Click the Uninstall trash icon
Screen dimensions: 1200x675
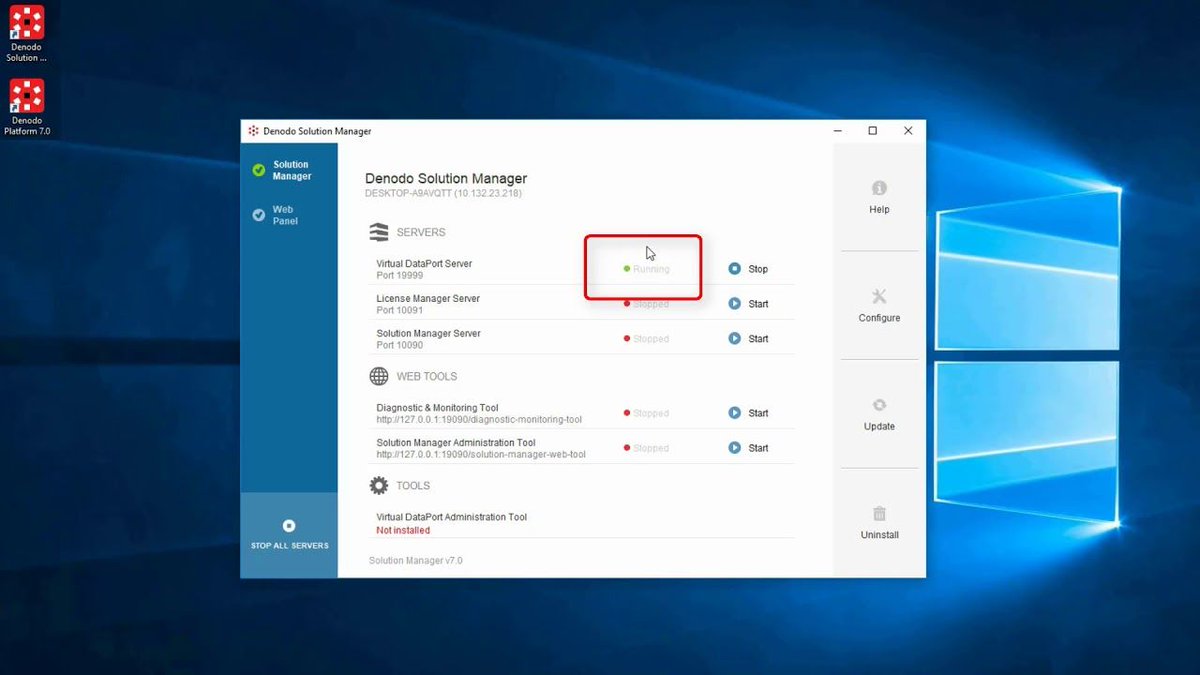[878, 513]
